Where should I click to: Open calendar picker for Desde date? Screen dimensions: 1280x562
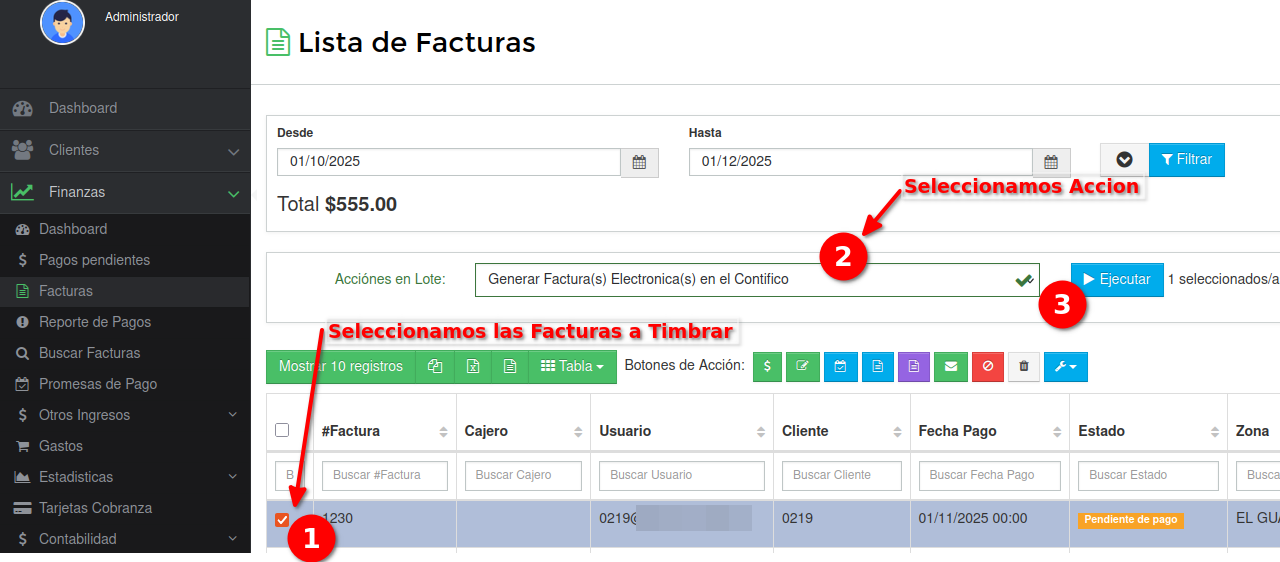(x=640, y=162)
